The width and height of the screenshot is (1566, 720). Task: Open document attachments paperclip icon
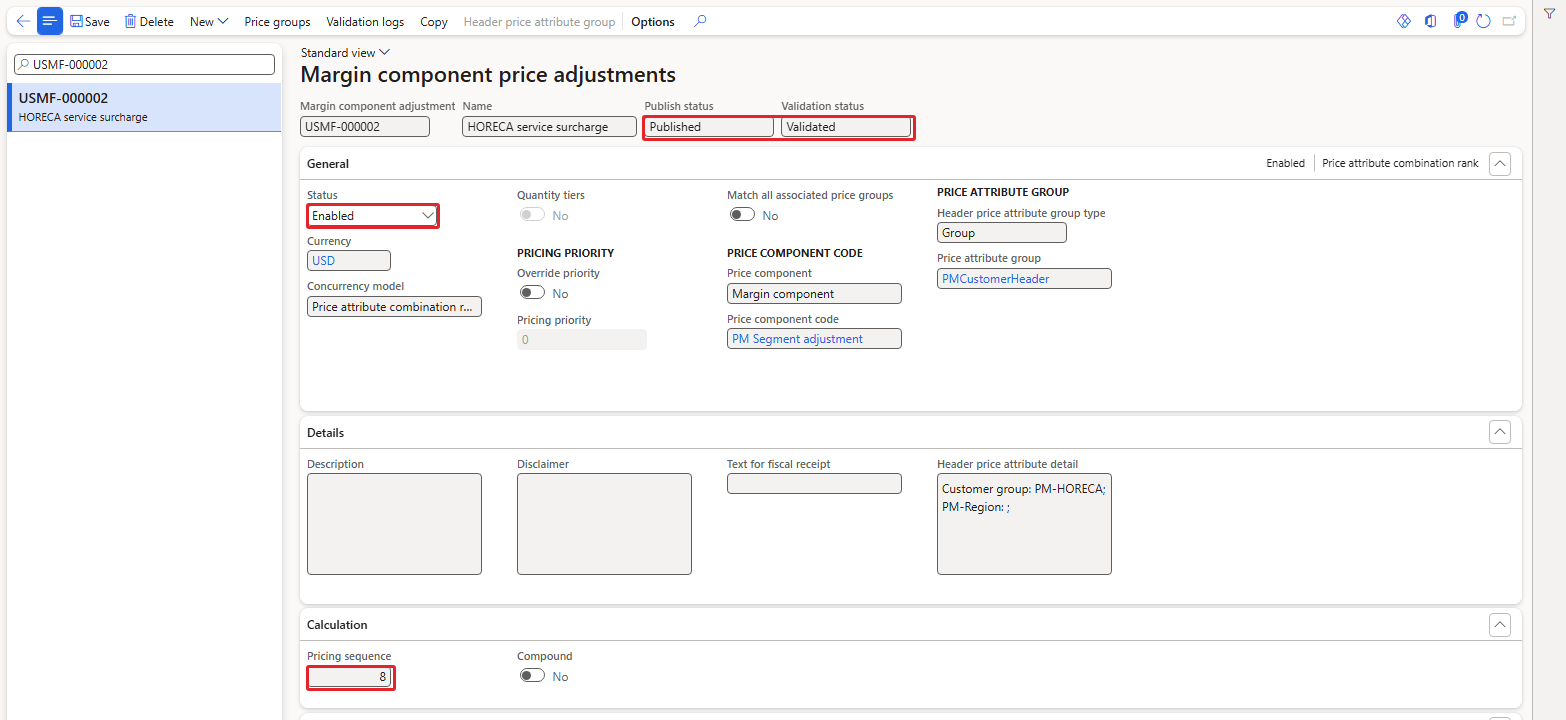pos(1459,21)
